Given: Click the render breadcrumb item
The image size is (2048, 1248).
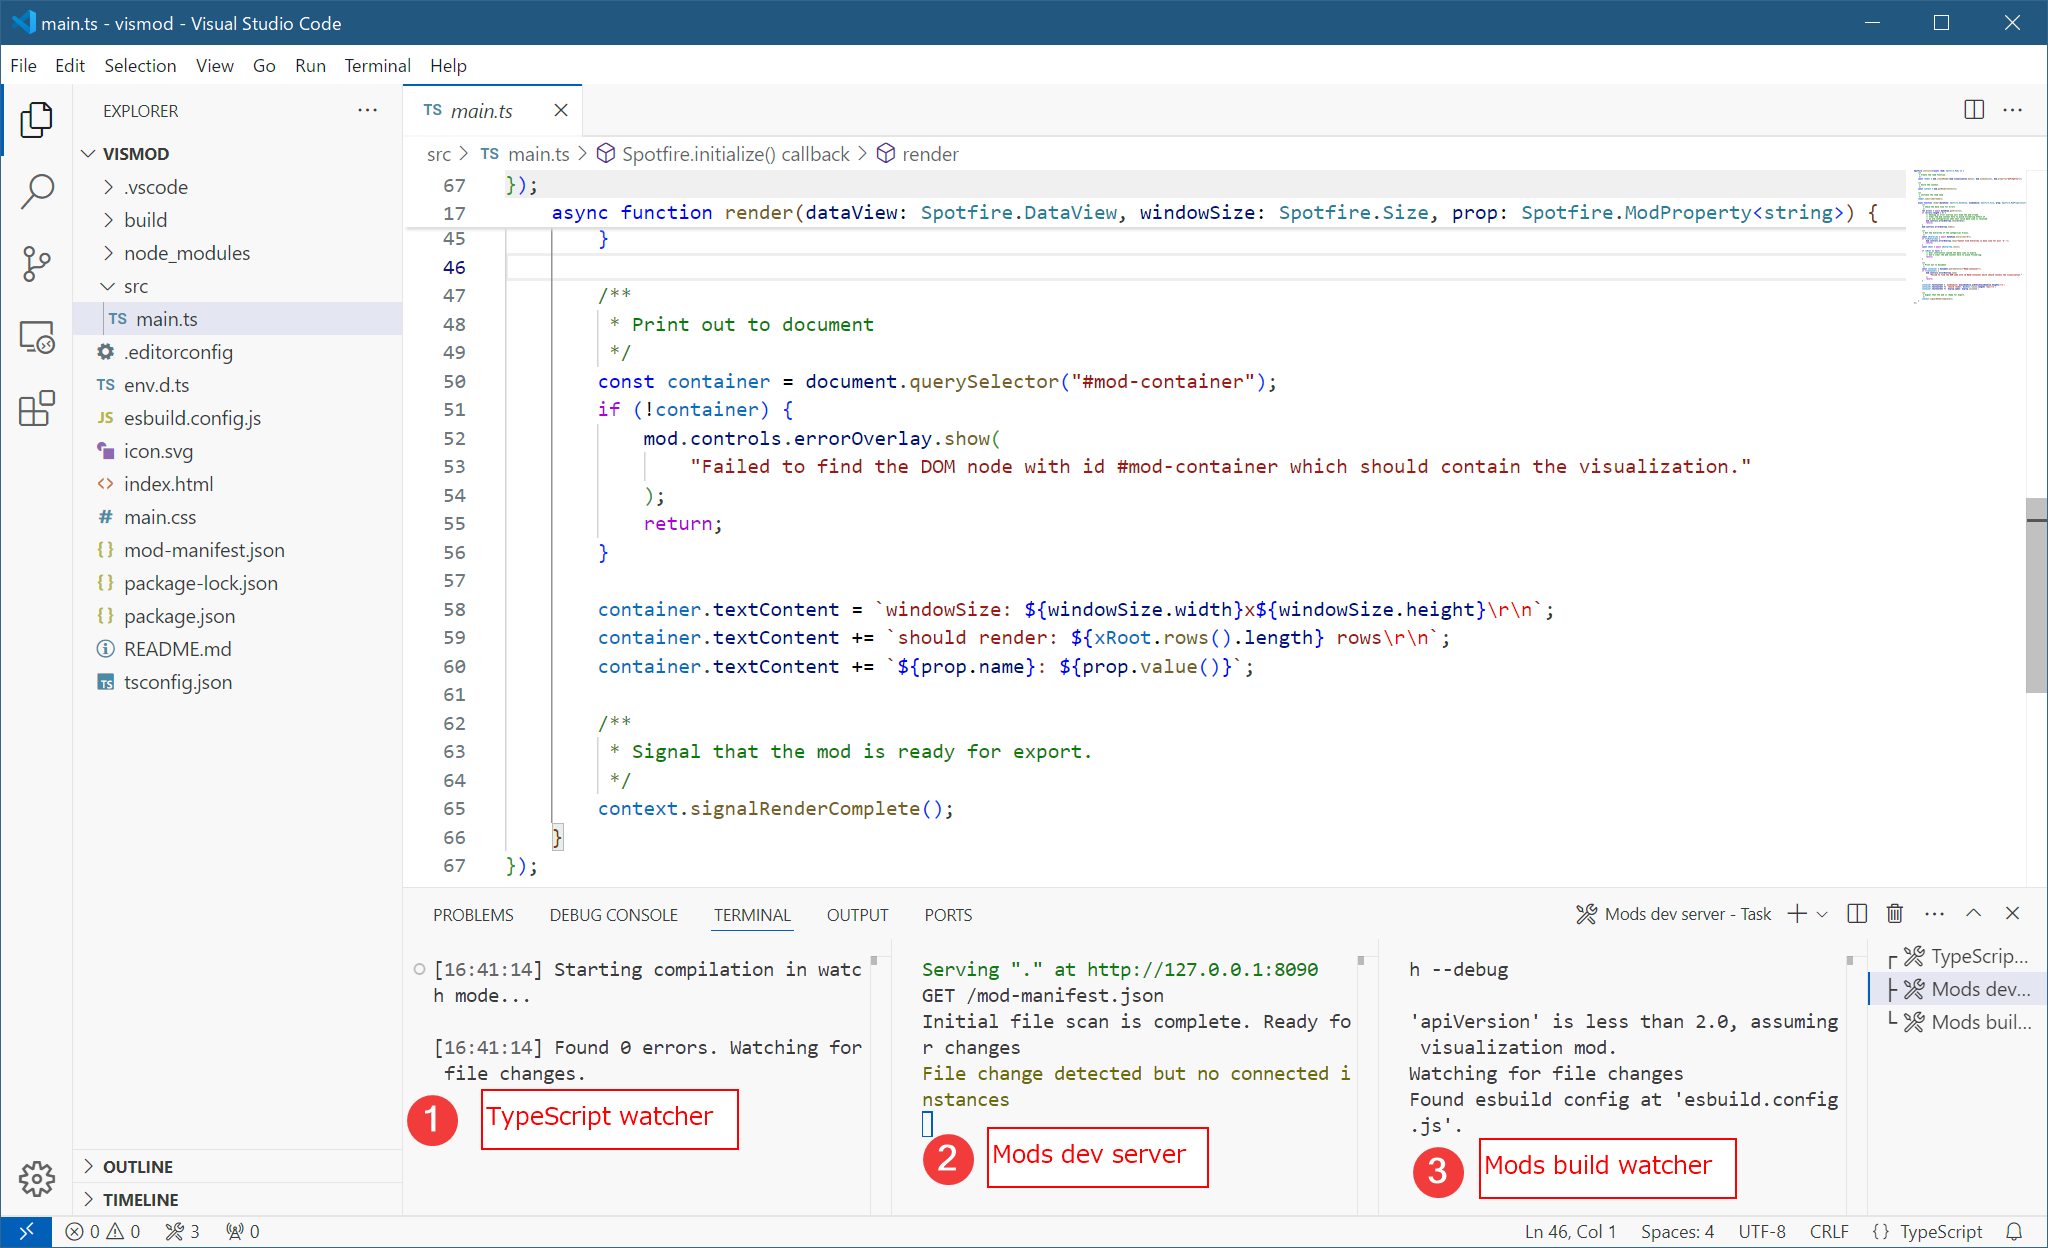Looking at the screenshot, I should (x=918, y=154).
